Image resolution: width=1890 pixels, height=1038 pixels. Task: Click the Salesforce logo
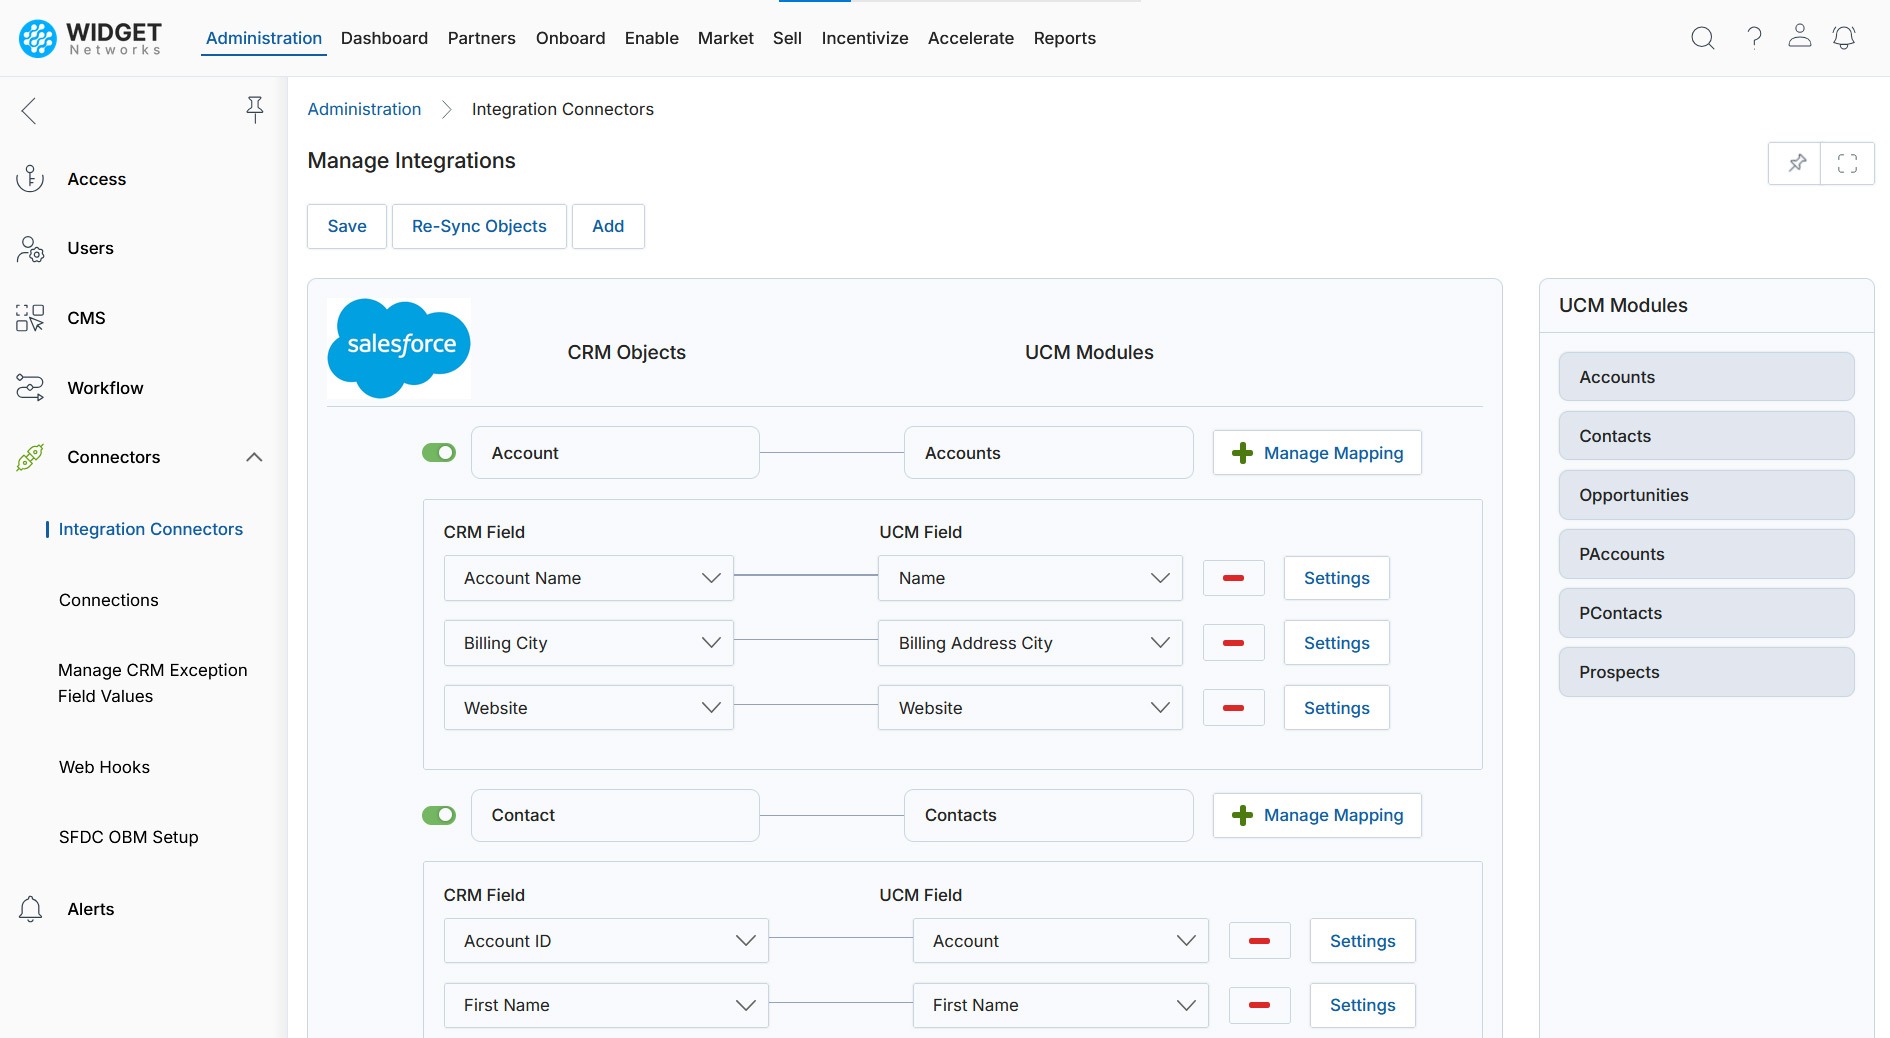[399, 348]
